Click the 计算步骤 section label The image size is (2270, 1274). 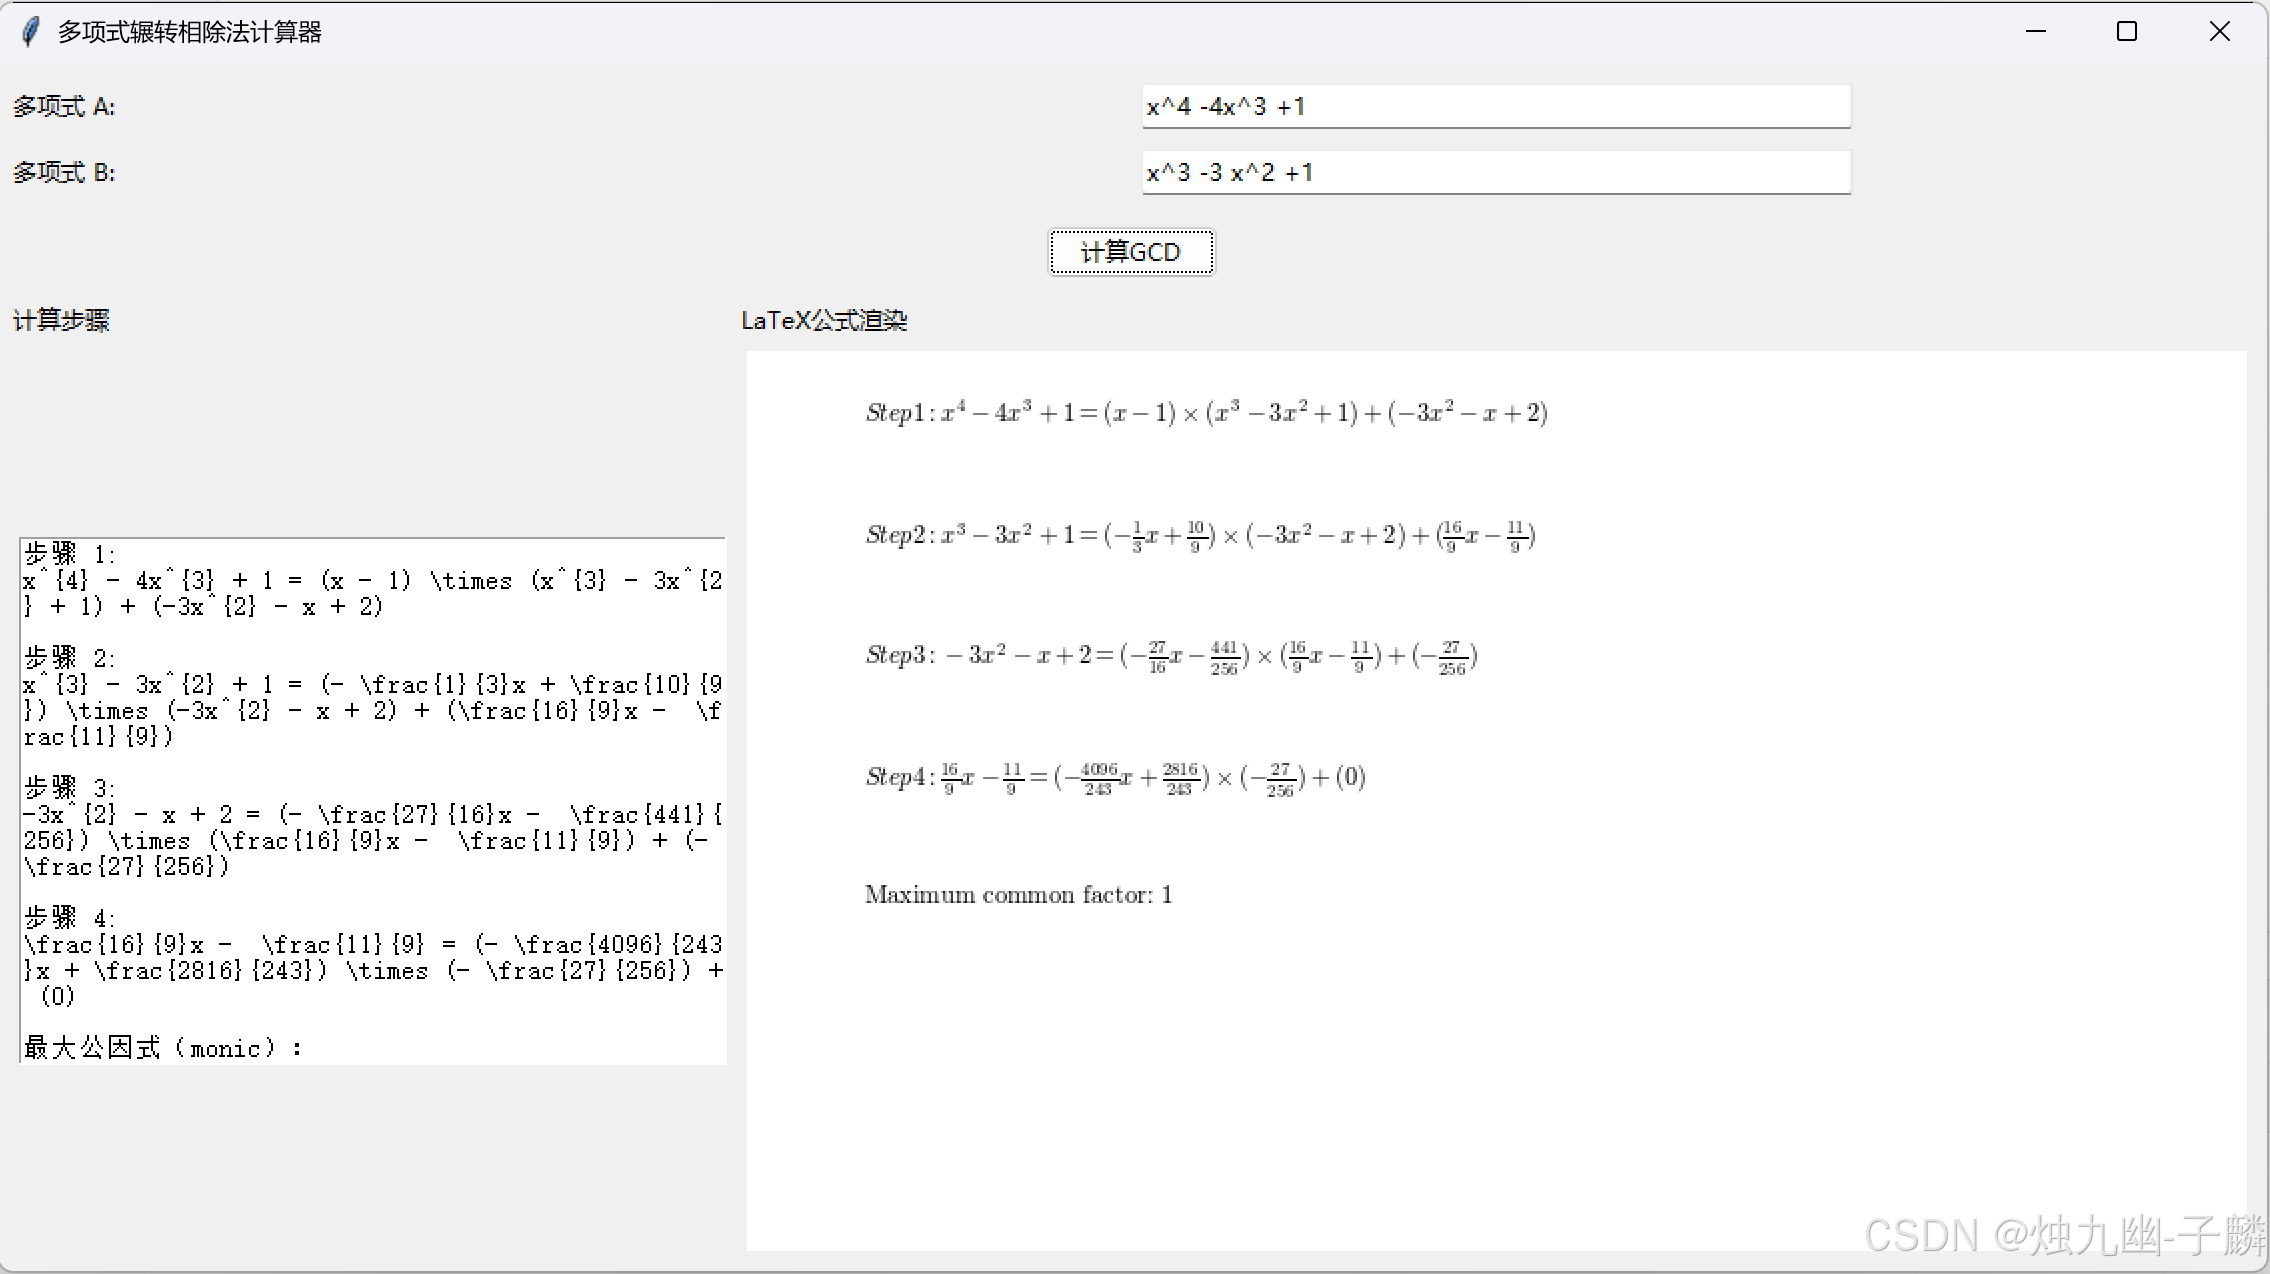tap(61, 321)
